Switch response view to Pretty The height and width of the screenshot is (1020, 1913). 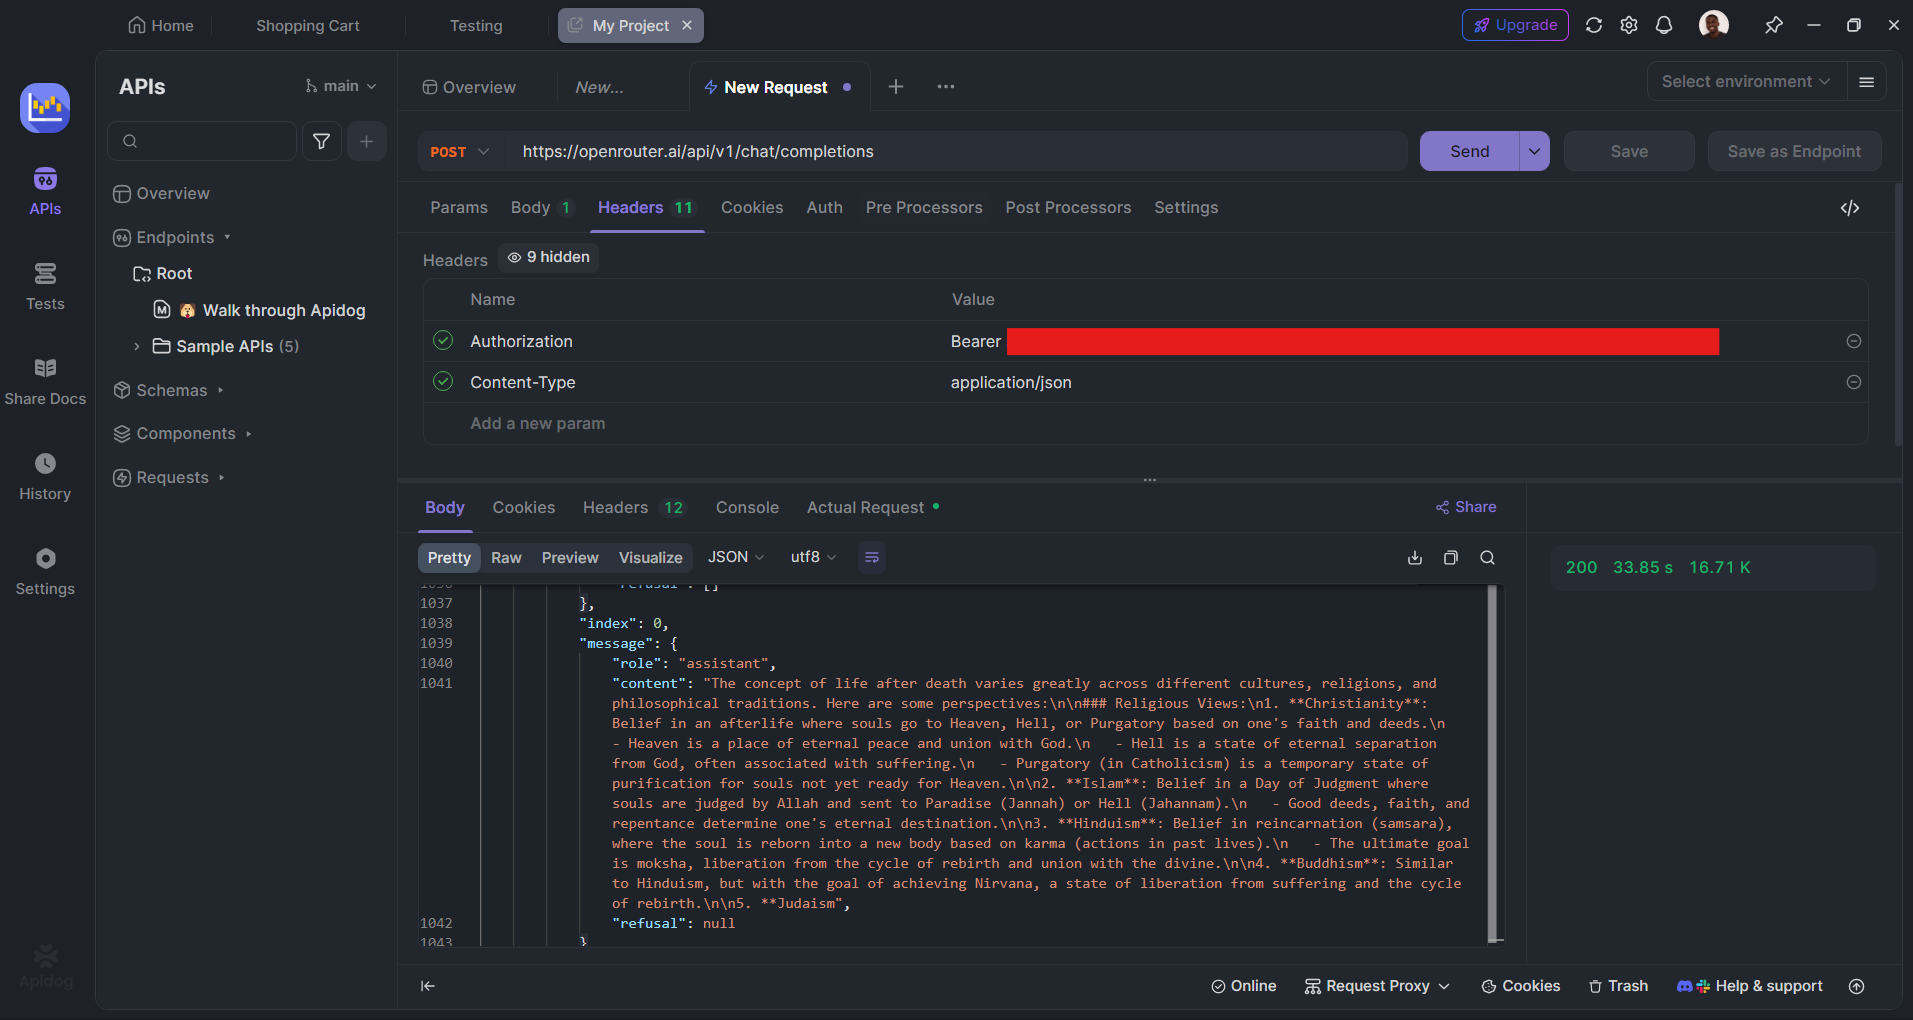(x=449, y=558)
